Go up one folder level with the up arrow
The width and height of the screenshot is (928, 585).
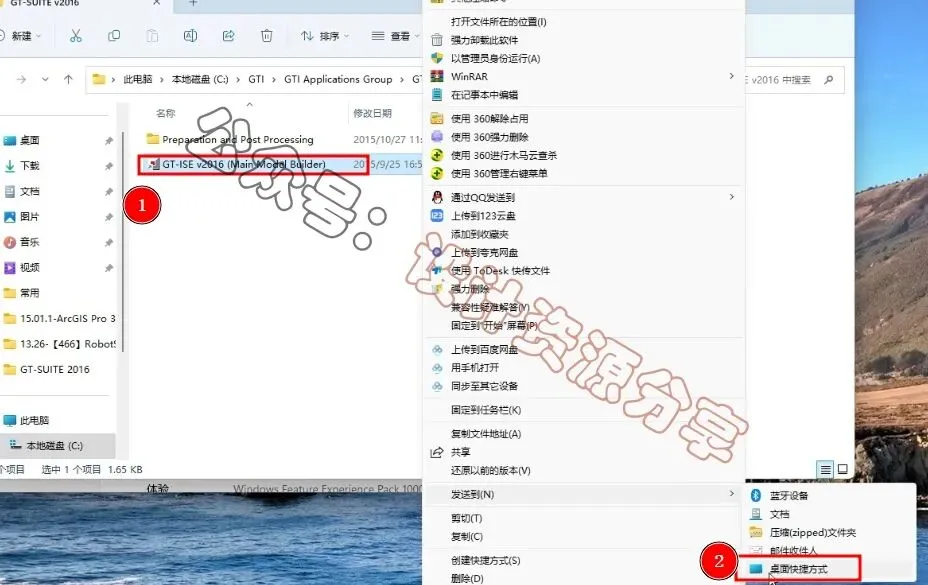68,79
